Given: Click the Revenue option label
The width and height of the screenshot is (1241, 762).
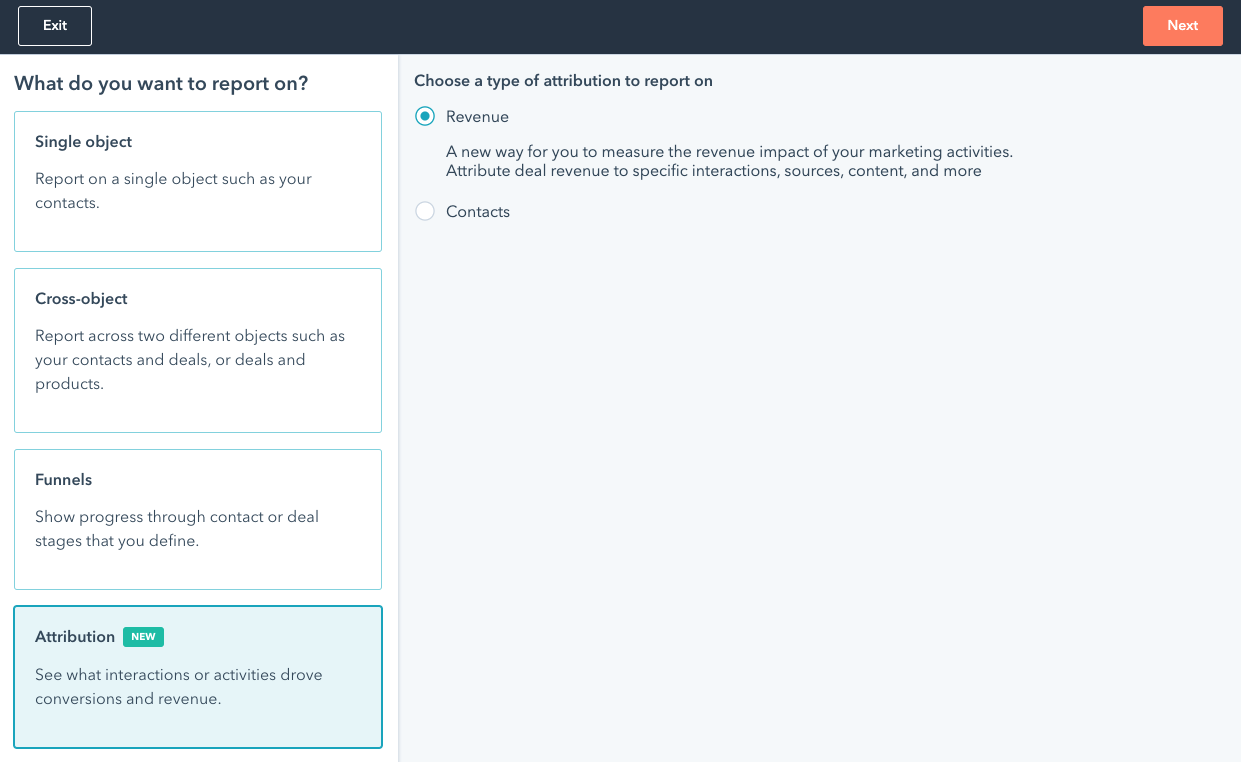Looking at the screenshot, I should (477, 117).
